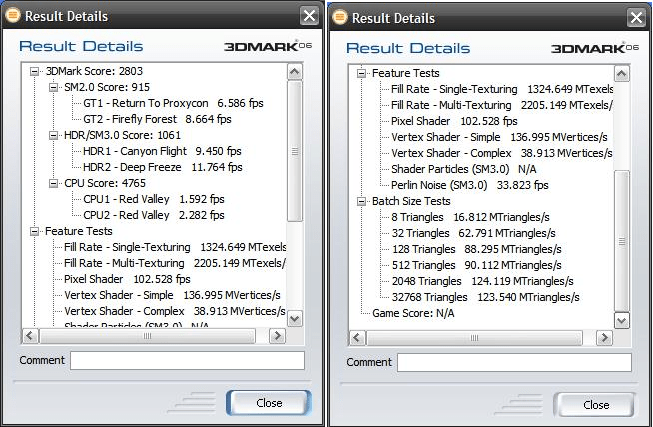The width and height of the screenshot is (653, 427).
Task: Click the left window's title bar icon
Action: [x=12, y=16]
